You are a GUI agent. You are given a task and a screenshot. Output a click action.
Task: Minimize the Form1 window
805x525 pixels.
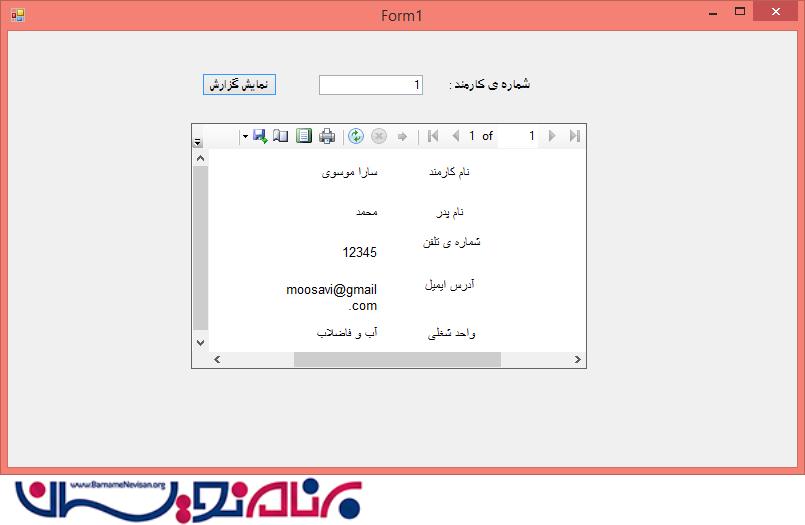pyautogui.click(x=713, y=12)
